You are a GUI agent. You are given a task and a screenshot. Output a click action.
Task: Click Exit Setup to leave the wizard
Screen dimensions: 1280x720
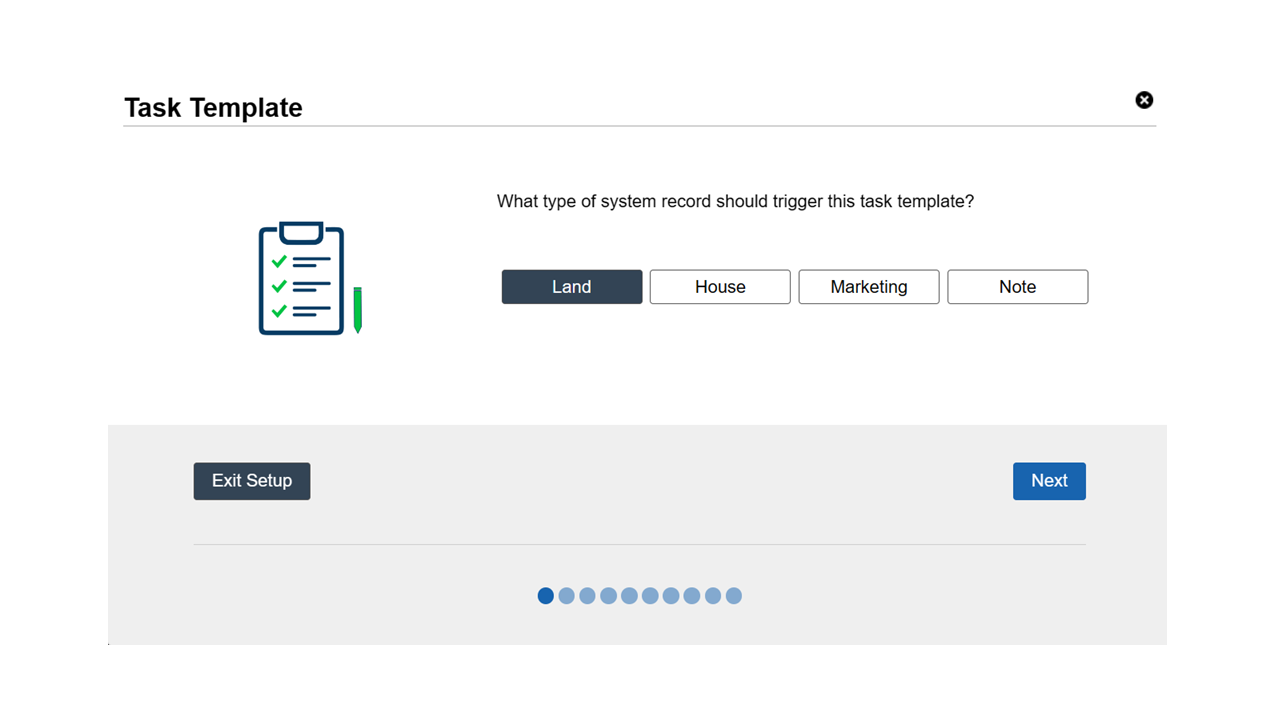[x=251, y=481]
